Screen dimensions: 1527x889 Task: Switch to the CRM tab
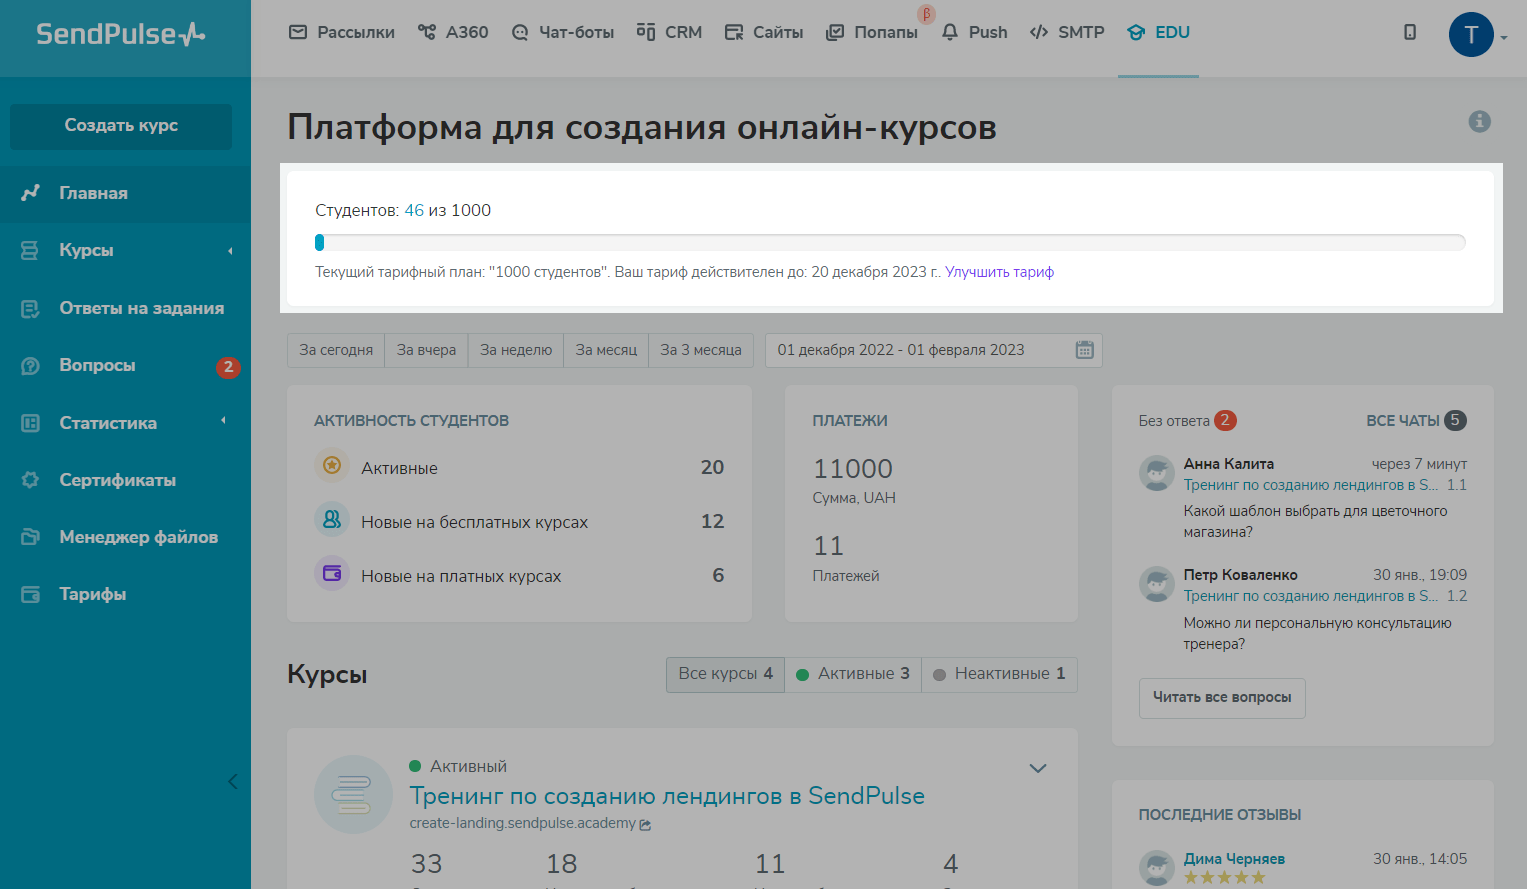pos(670,32)
